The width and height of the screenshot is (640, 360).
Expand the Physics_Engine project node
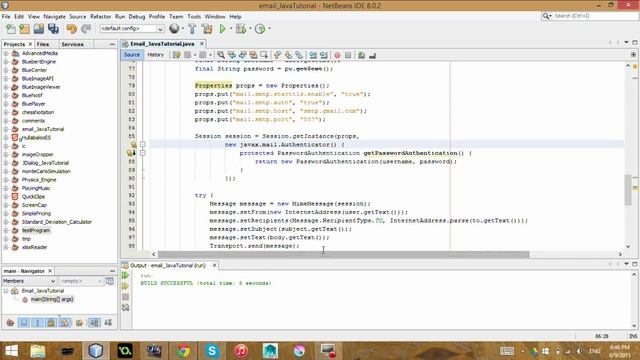pos(6,180)
